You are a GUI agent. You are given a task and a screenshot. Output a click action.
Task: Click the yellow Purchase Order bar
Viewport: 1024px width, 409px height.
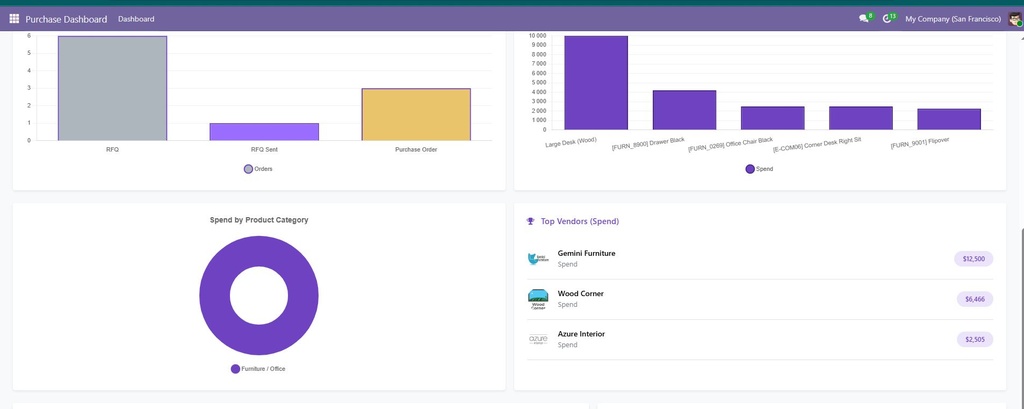pyautogui.click(x=416, y=114)
